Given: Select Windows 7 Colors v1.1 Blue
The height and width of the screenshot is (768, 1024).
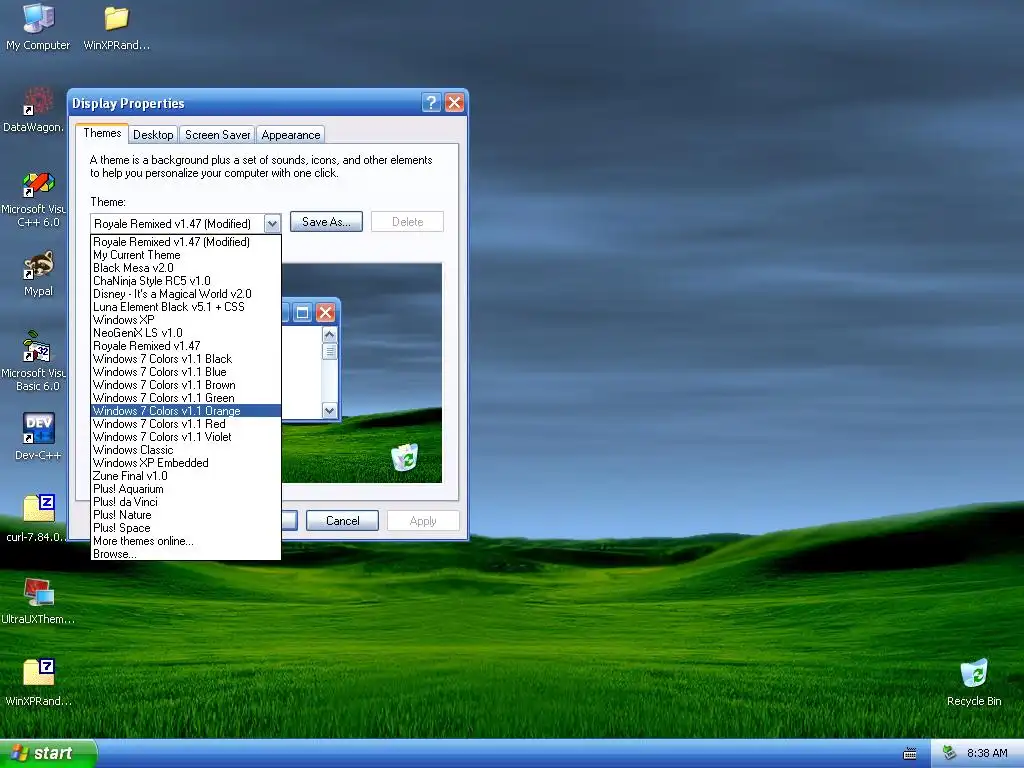Looking at the screenshot, I should [185, 372].
